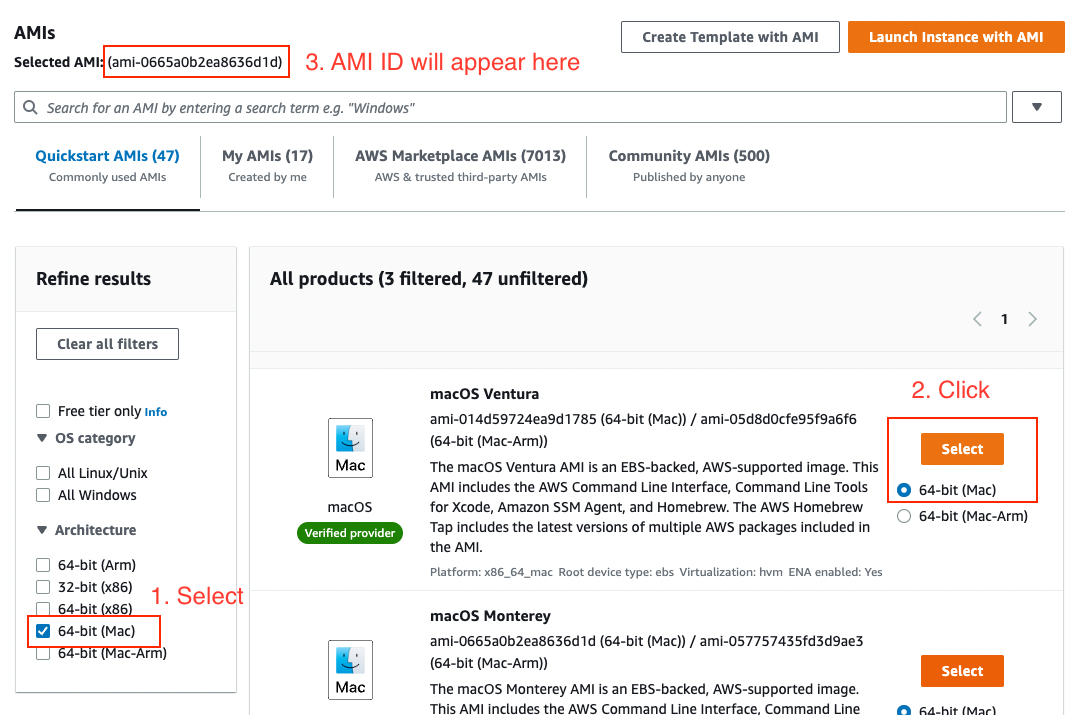Screen dimensions: 1076x715
Task: Go to the next results page
Action: coord(1032,319)
